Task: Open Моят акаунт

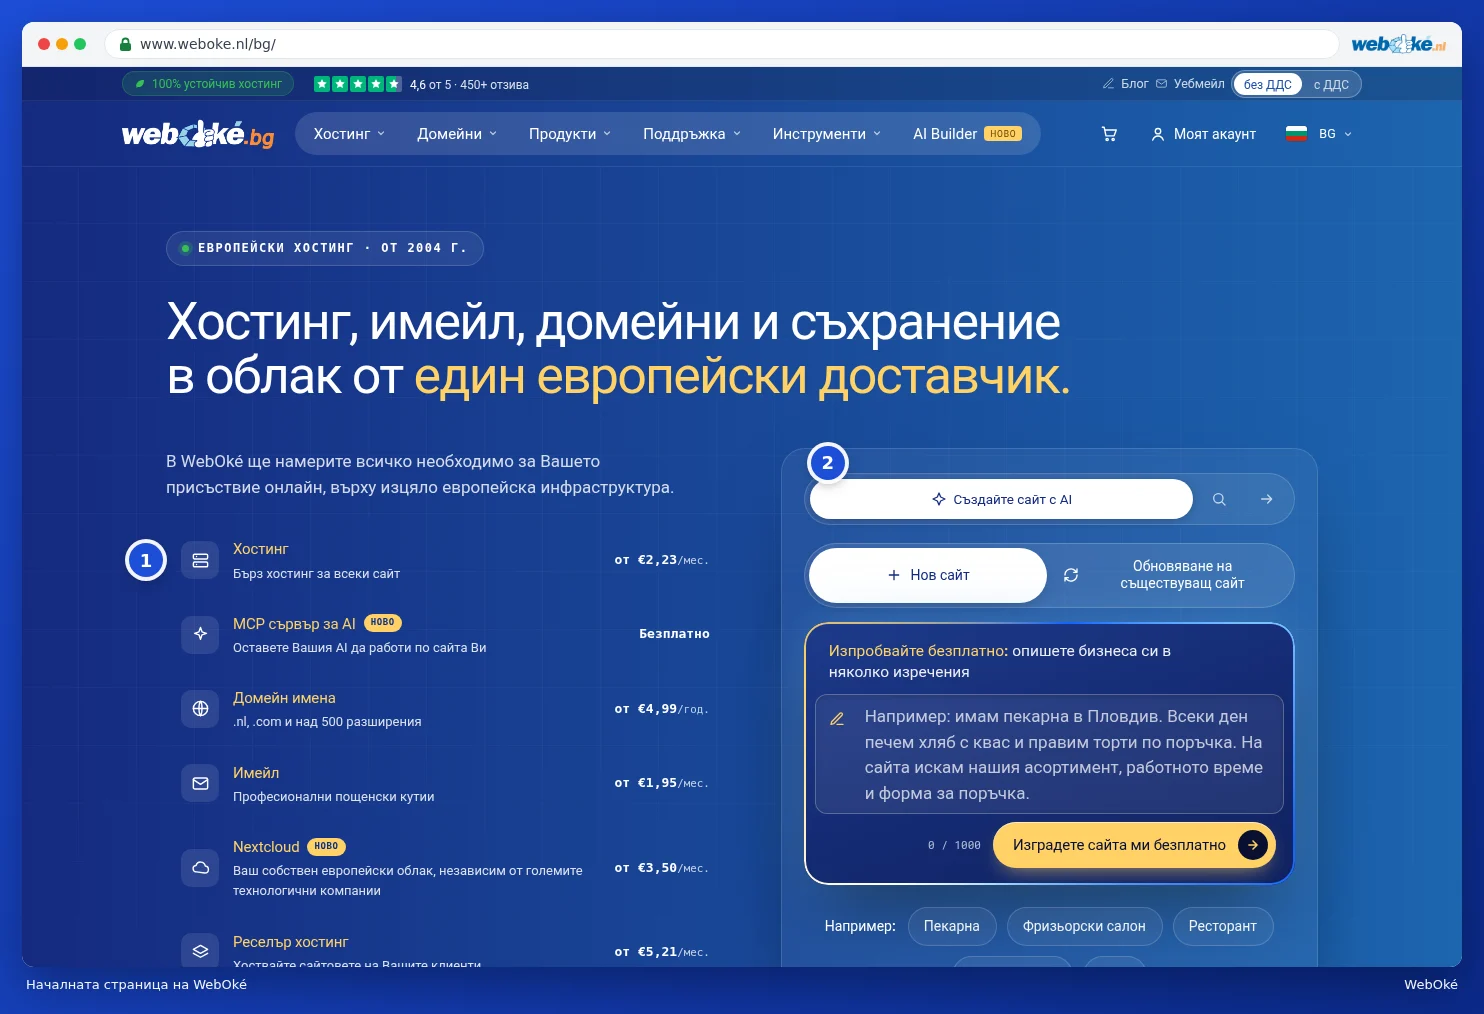Action: pyautogui.click(x=1203, y=134)
